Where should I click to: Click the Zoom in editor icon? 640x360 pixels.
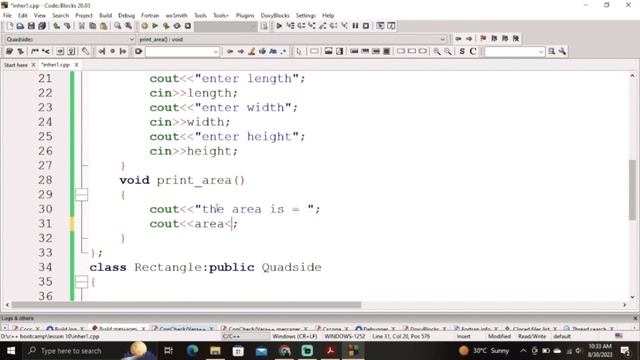coord(437,51)
